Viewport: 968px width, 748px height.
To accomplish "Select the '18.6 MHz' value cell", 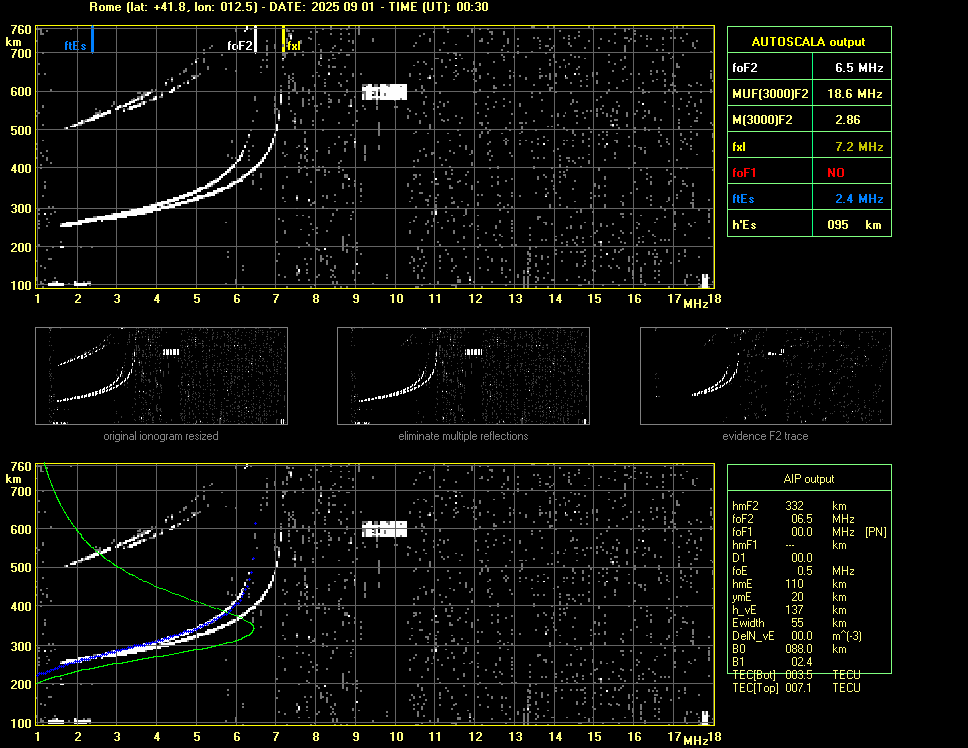I will (853, 93).
